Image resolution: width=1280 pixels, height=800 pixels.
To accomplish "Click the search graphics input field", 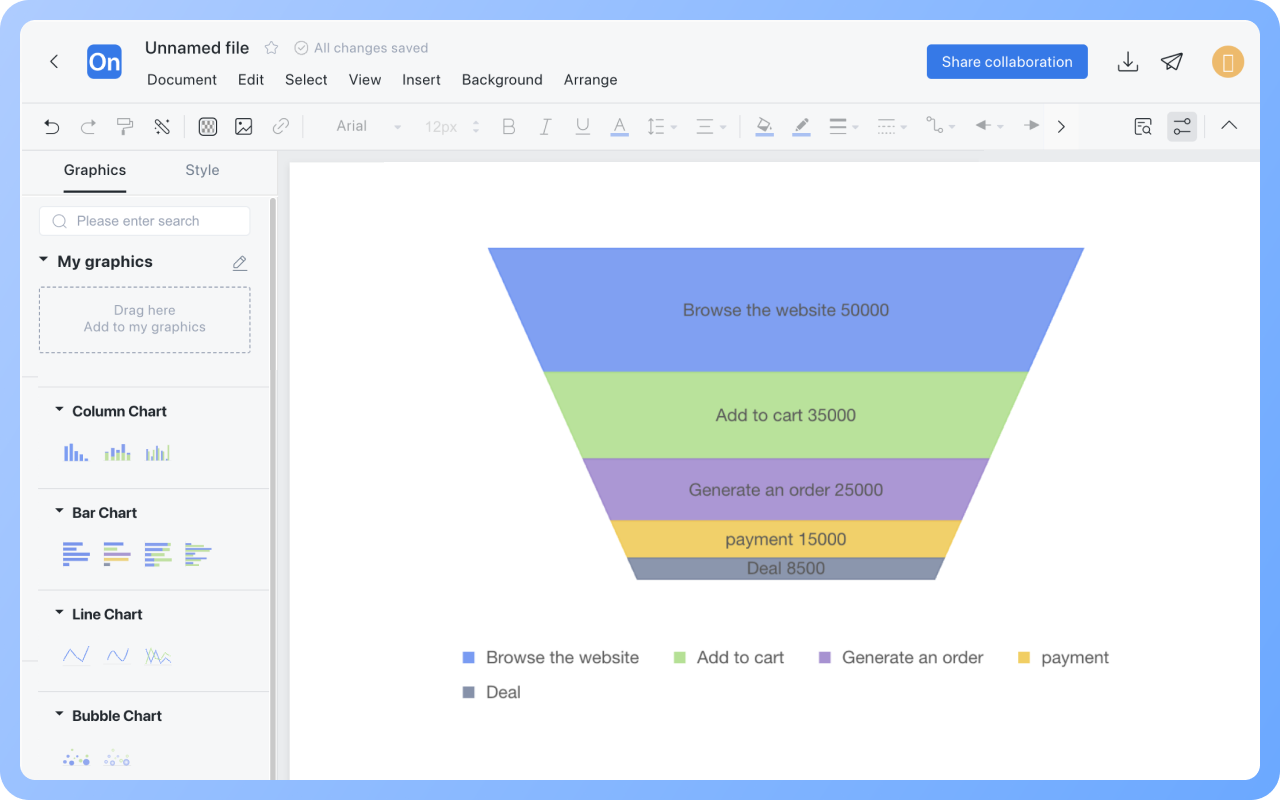I will coord(144,220).
